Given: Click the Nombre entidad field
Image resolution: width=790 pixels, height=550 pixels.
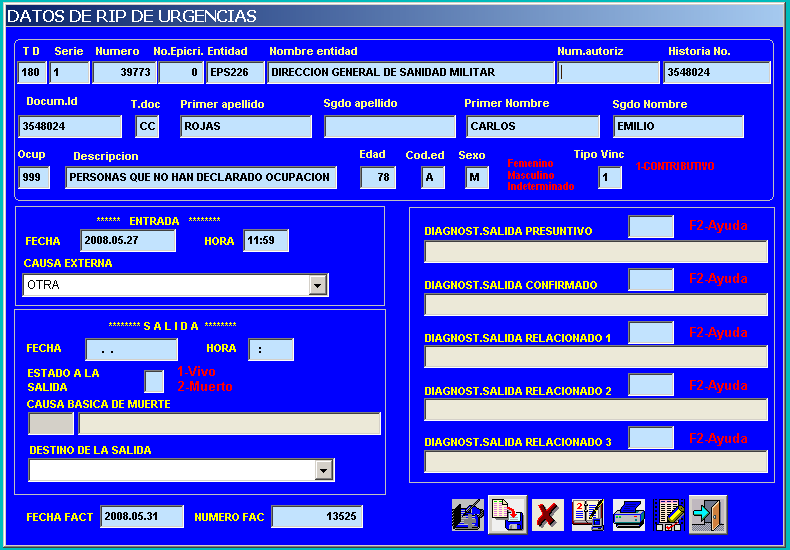Looking at the screenshot, I should pyautogui.click(x=411, y=73).
